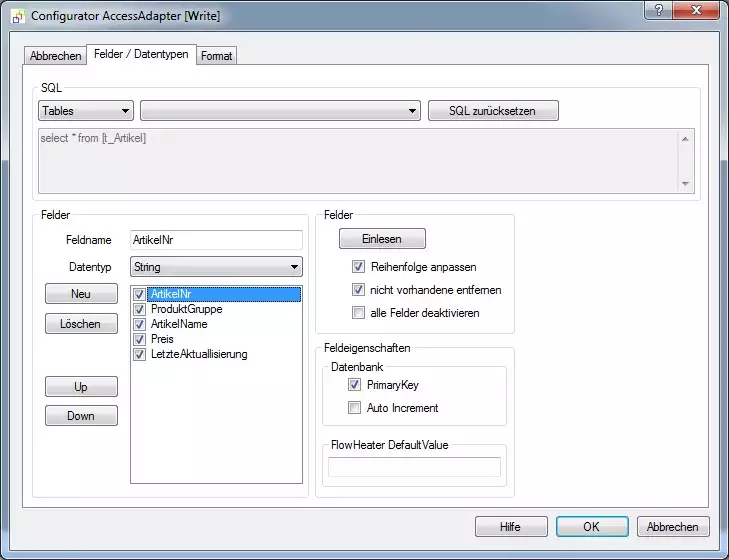The height and width of the screenshot is (560, 729).
Task: Uncheck nicht vorhandene entfernen option
Action: [358, 290]
